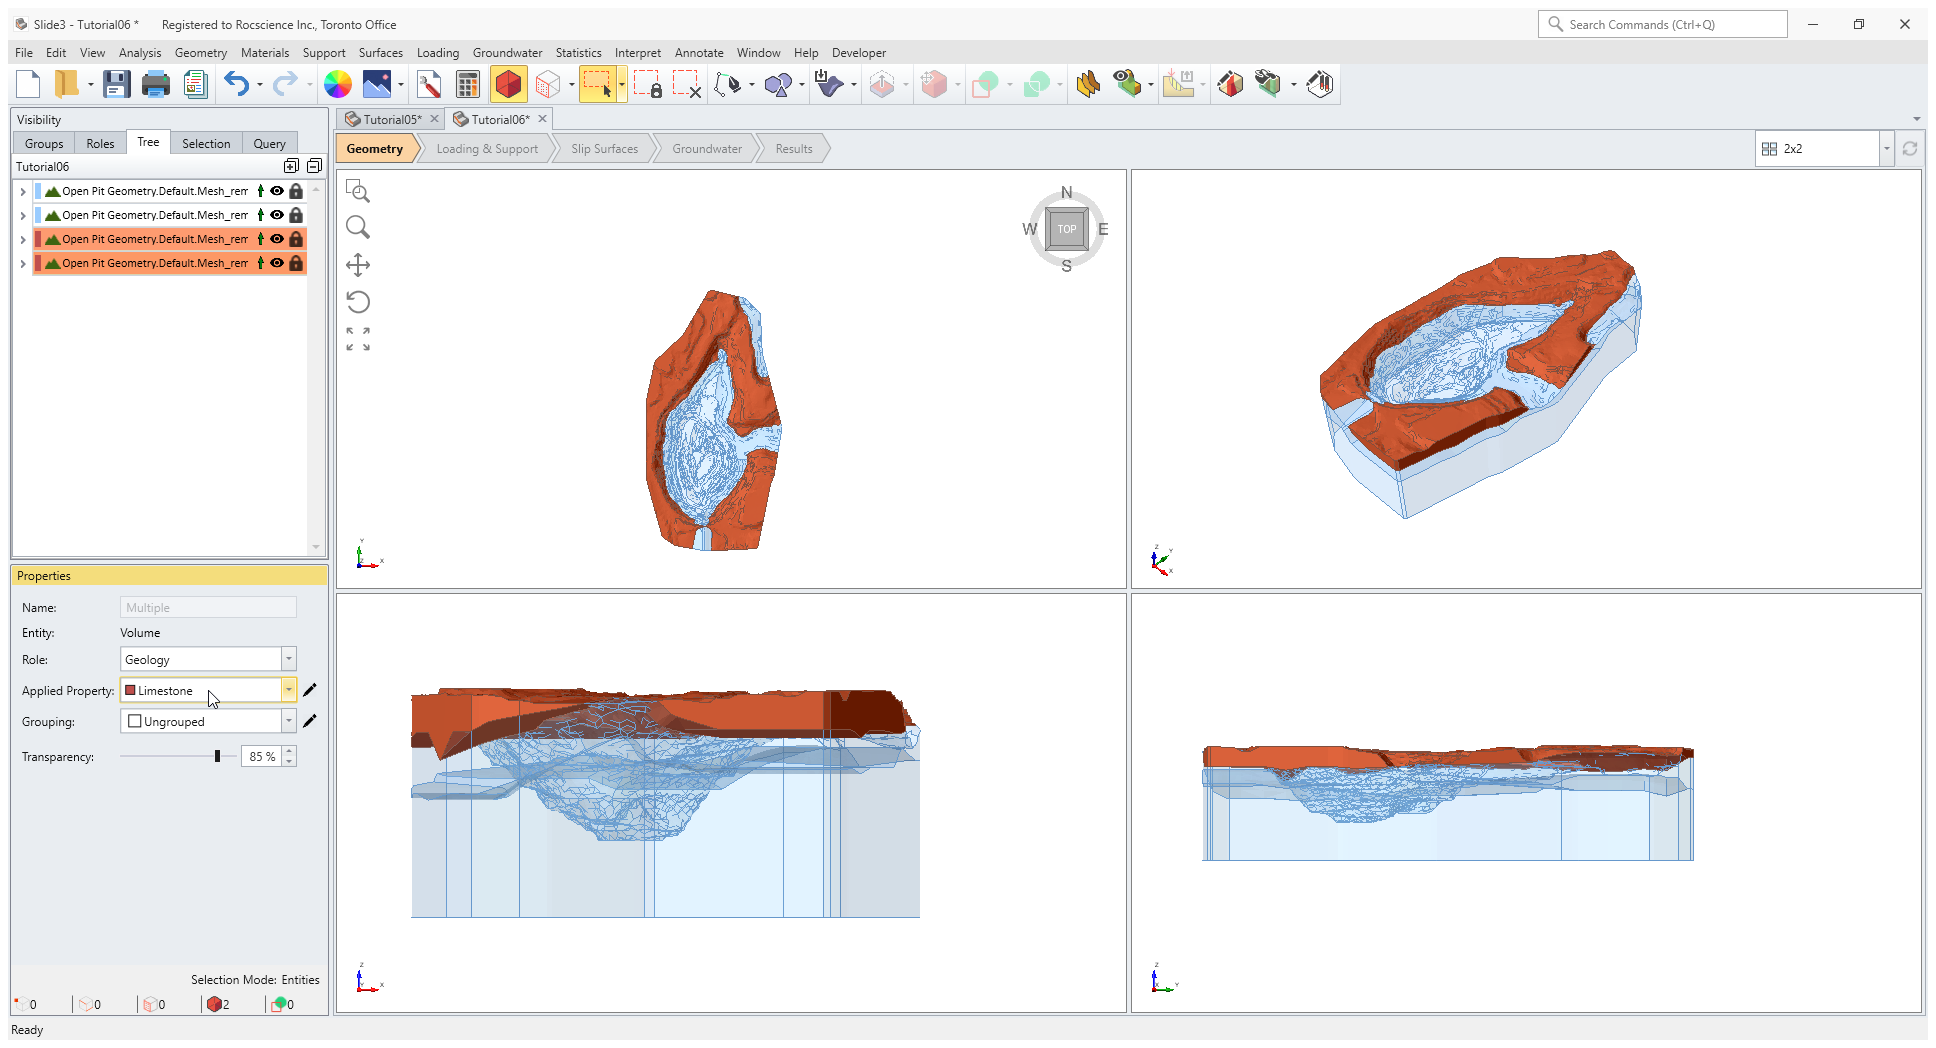
Task: Open Applied Property dropdown showing Limestone
Action: coord(208,690)
